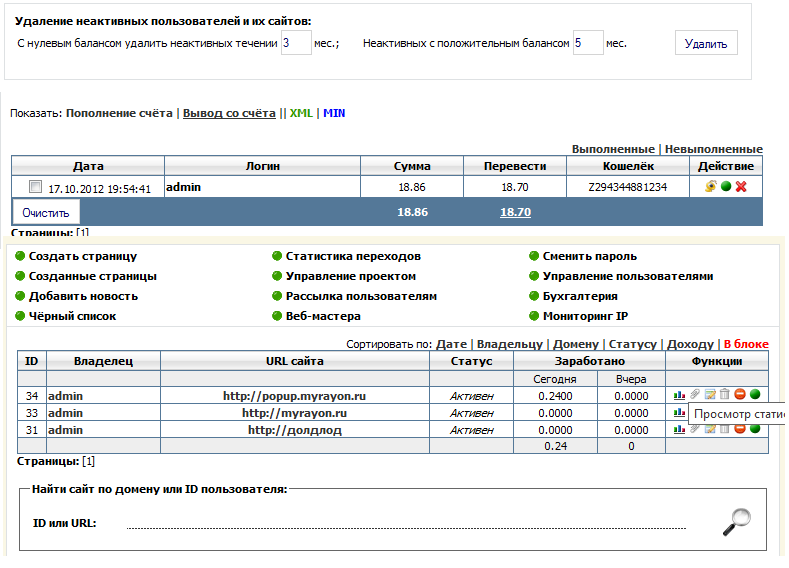
Task: Show Пополнение счёта records
Action: [119, 113]
